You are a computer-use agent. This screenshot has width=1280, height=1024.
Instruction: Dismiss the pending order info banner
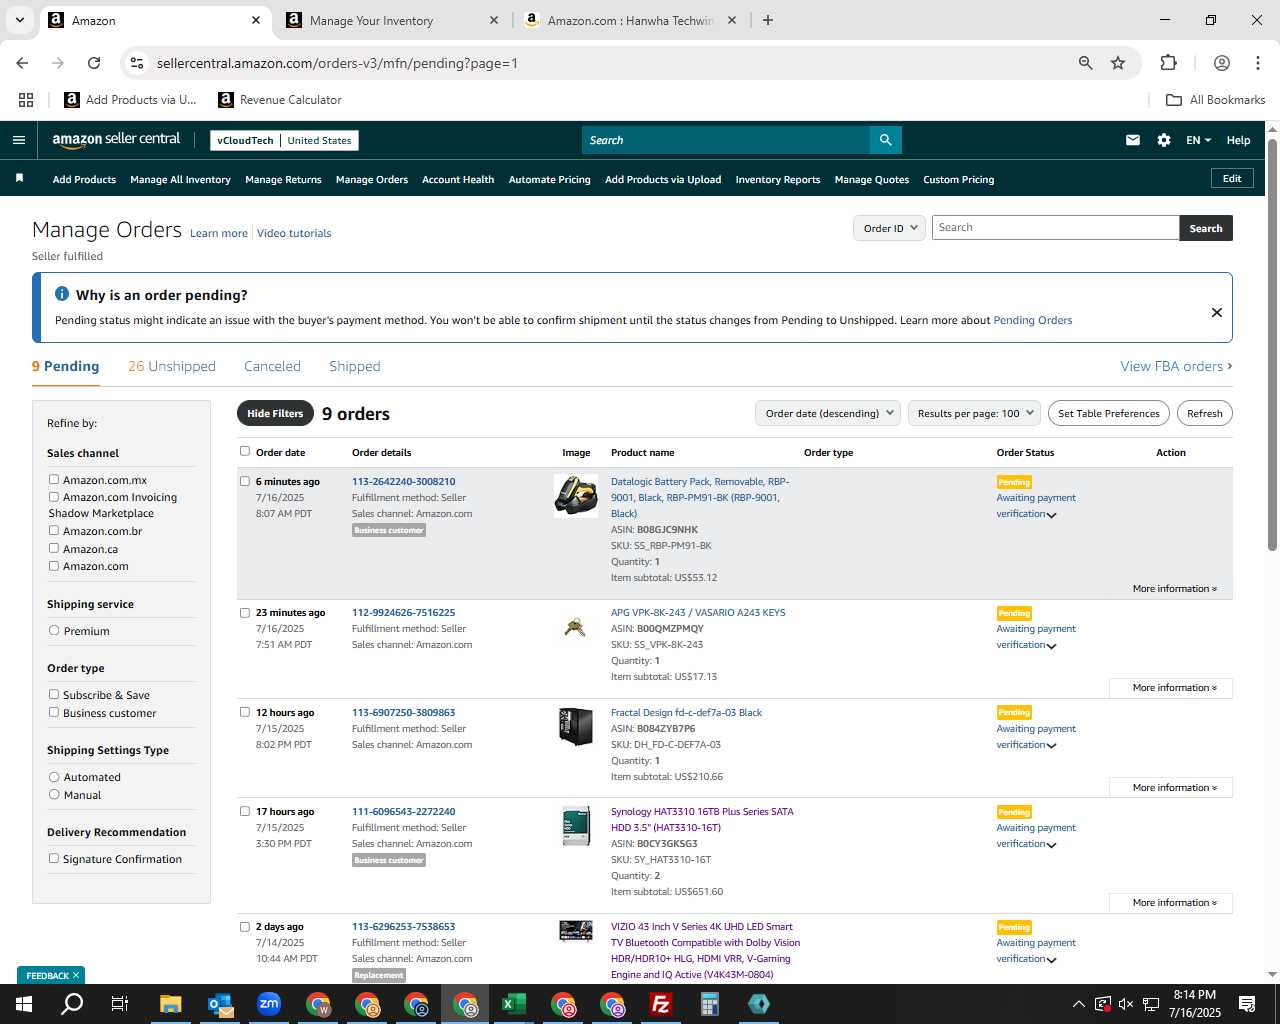point(1217,312)
